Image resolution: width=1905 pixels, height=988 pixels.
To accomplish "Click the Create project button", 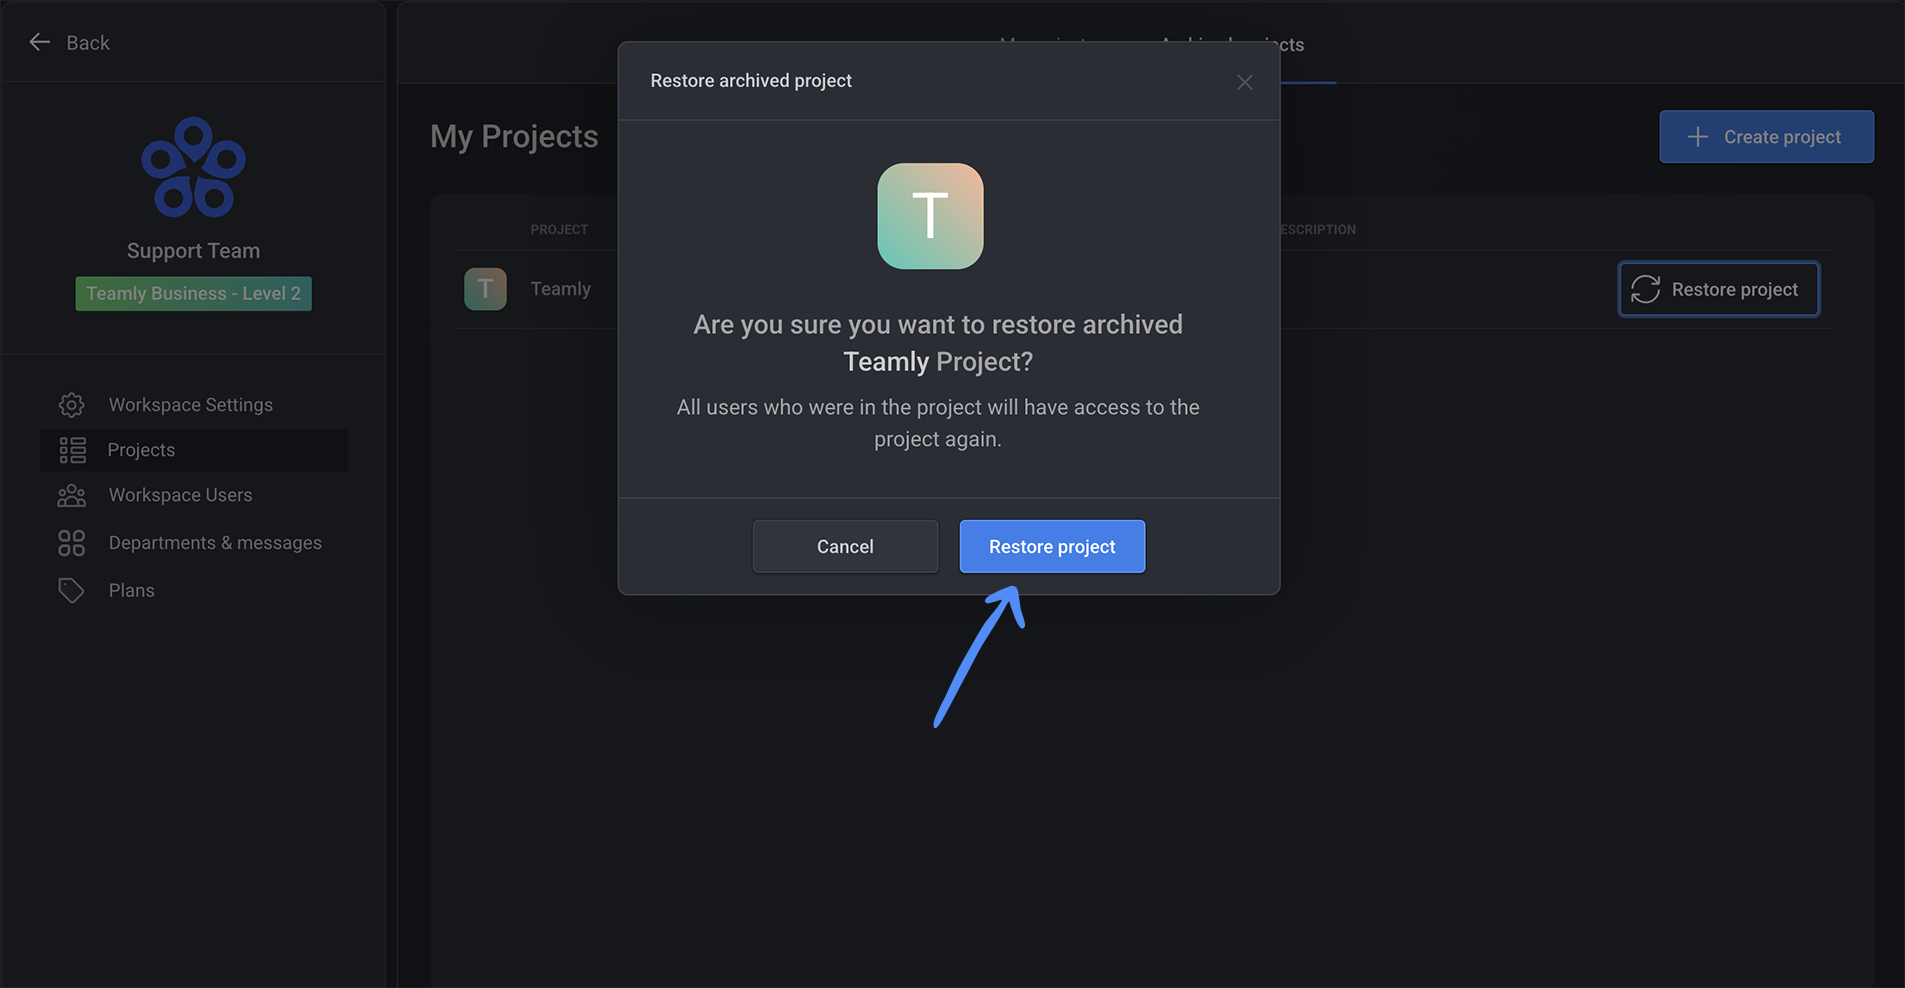I will (1766, 137).
